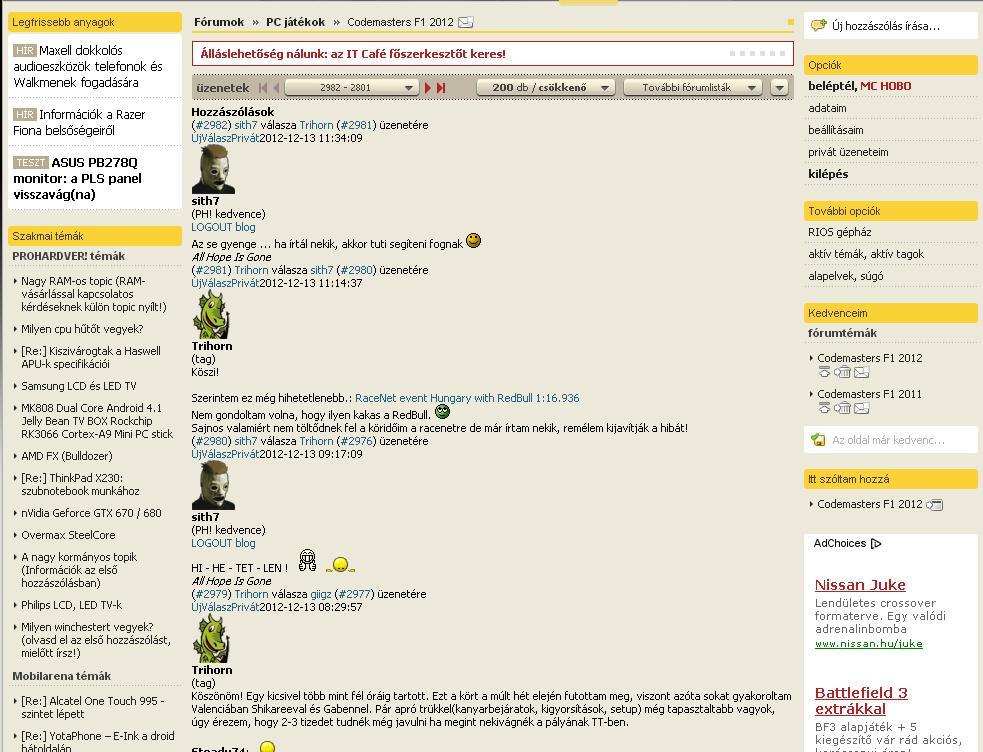Click the bowing yellow smiley in message #2980

(340, 565)
